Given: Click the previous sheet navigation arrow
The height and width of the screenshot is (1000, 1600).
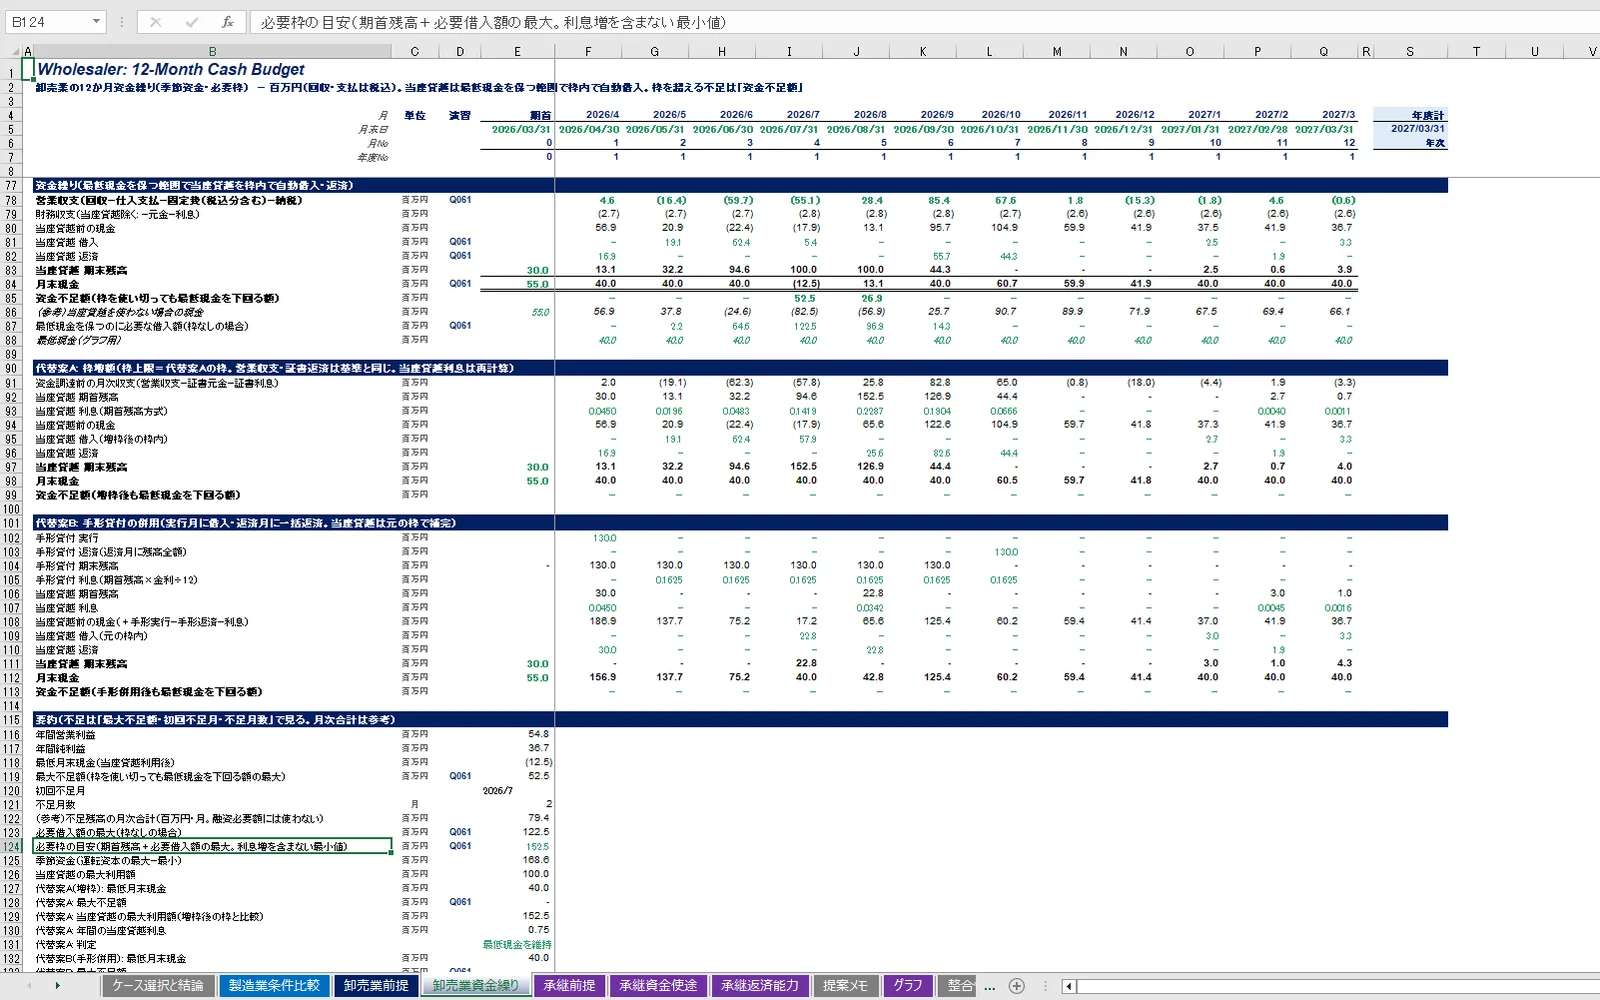Looking at the screenshot, I should pos(28,986).
